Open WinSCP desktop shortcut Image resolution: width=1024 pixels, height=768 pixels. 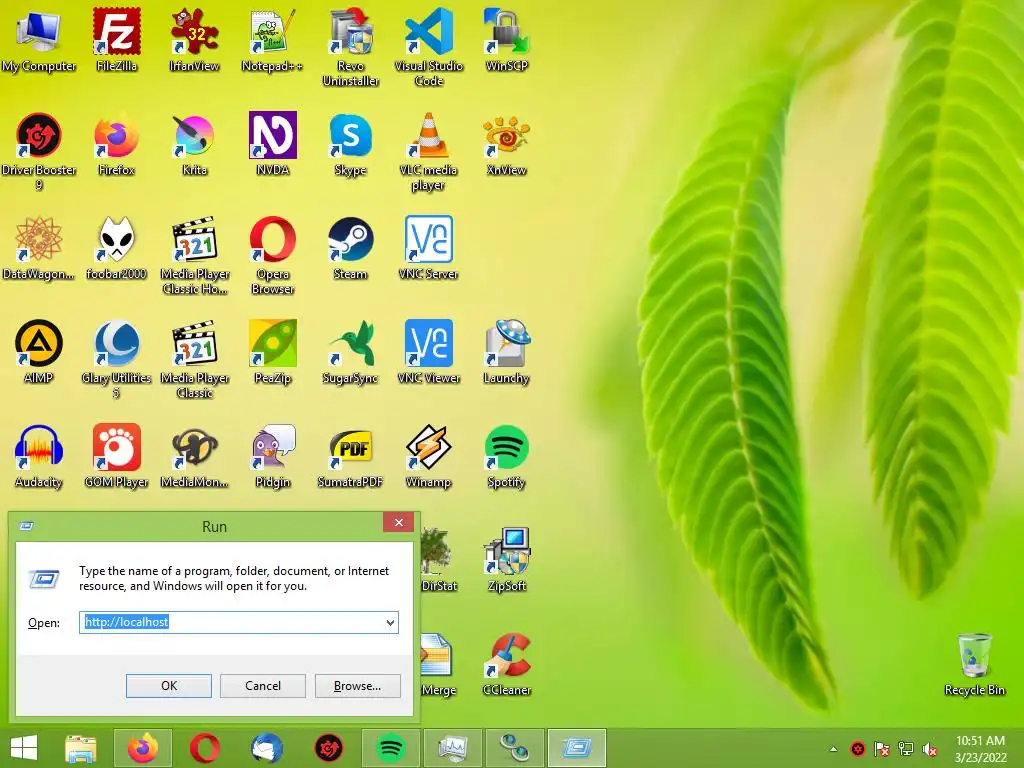pyautogui.click(x=506, y=39)
